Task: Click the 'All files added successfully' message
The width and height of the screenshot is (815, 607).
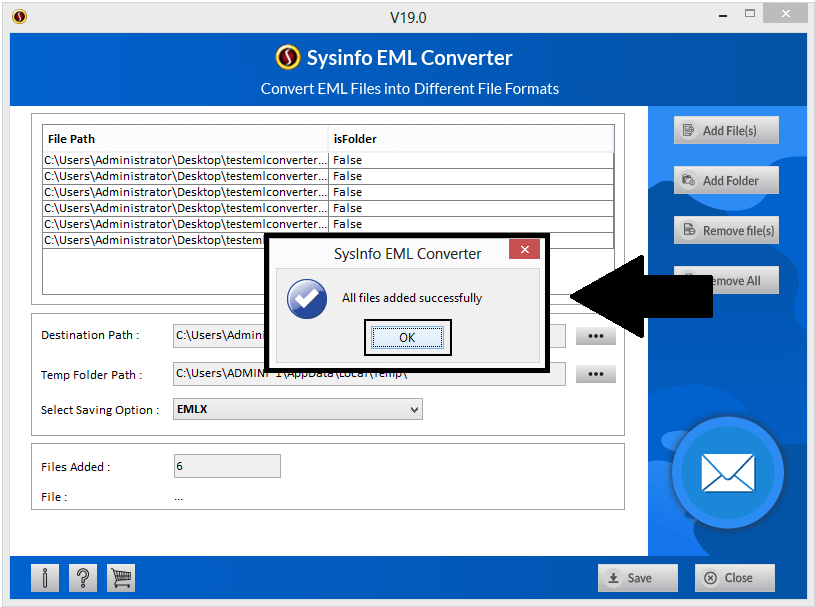Action: (412, 298)
